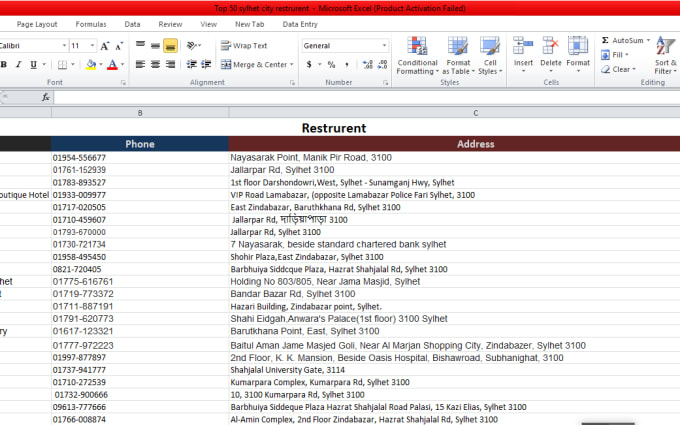680x425 pixels.
Task: Click in the formula bar input
Action: [367, 98]
